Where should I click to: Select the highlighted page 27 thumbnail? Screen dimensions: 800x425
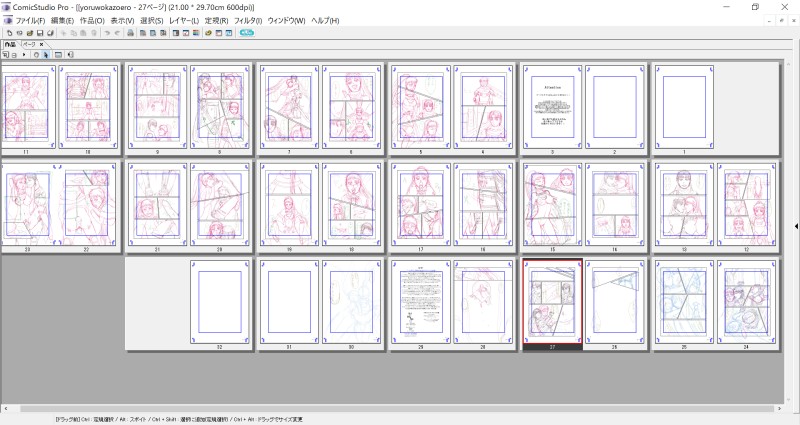553,301
